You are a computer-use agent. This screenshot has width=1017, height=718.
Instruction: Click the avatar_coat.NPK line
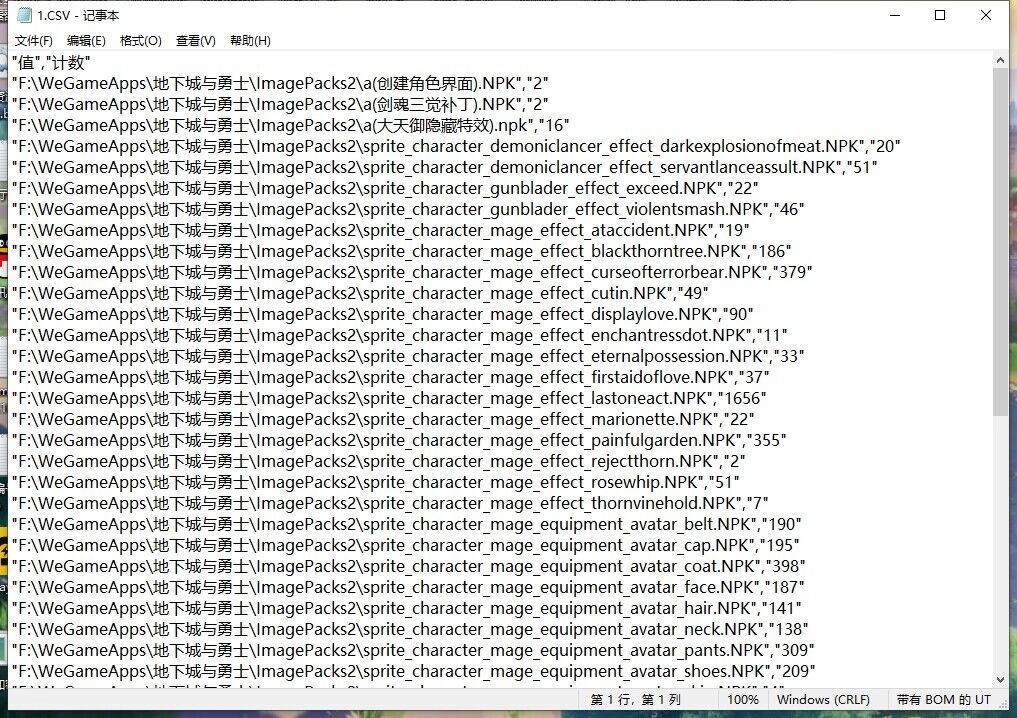409,566
